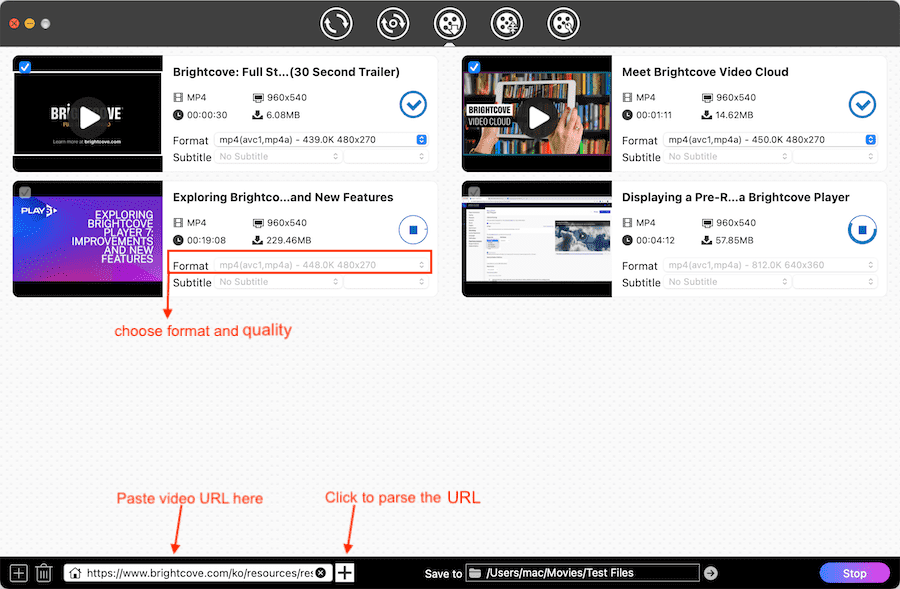Click the home icon in URL field

click(75, 573)
